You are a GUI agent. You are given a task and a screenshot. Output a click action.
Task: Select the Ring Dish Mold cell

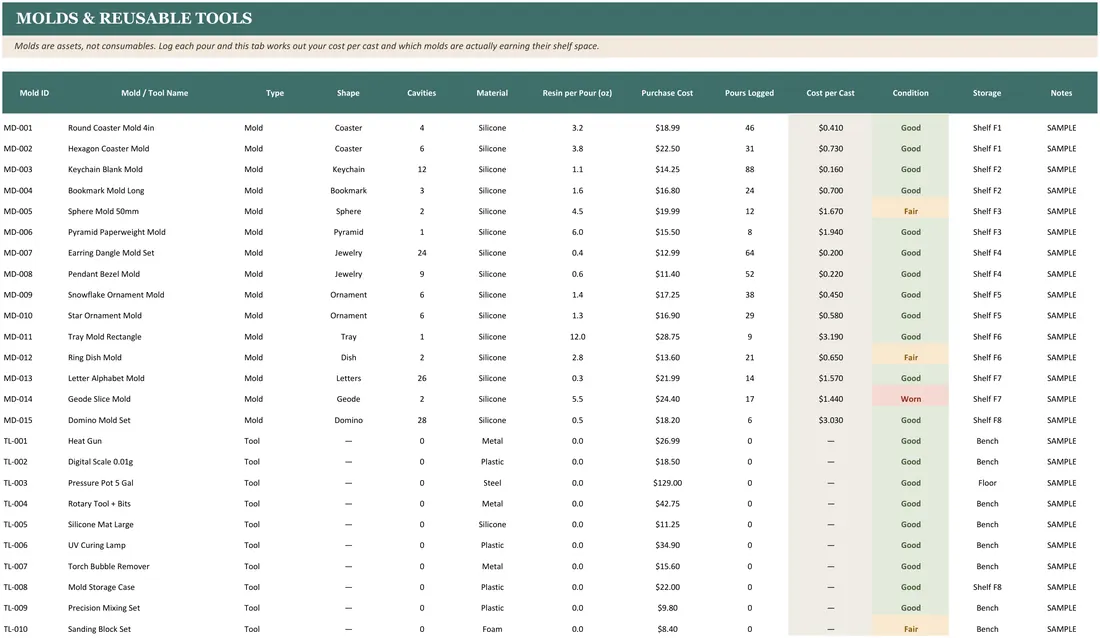click(95, 357)
